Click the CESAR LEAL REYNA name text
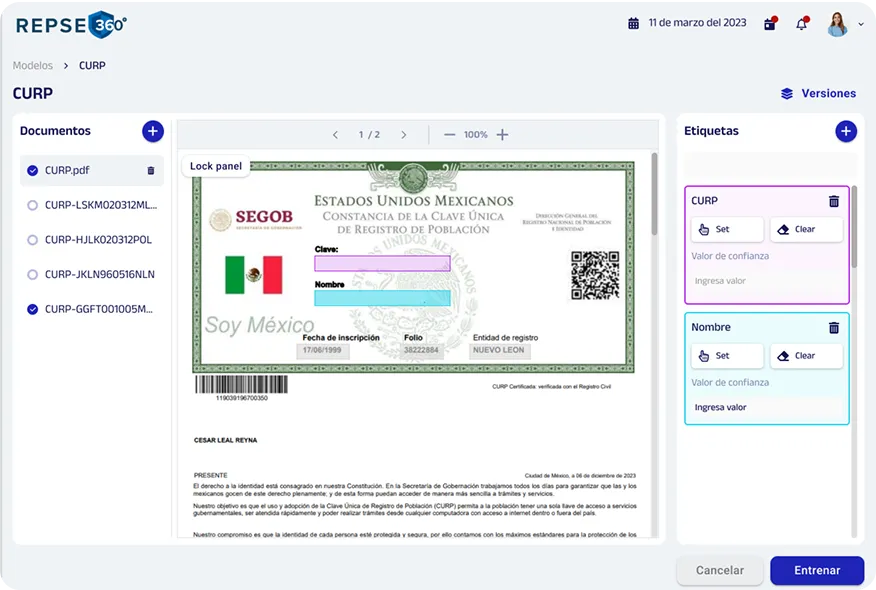Viewport: 876px width, 590px height. 226,440
